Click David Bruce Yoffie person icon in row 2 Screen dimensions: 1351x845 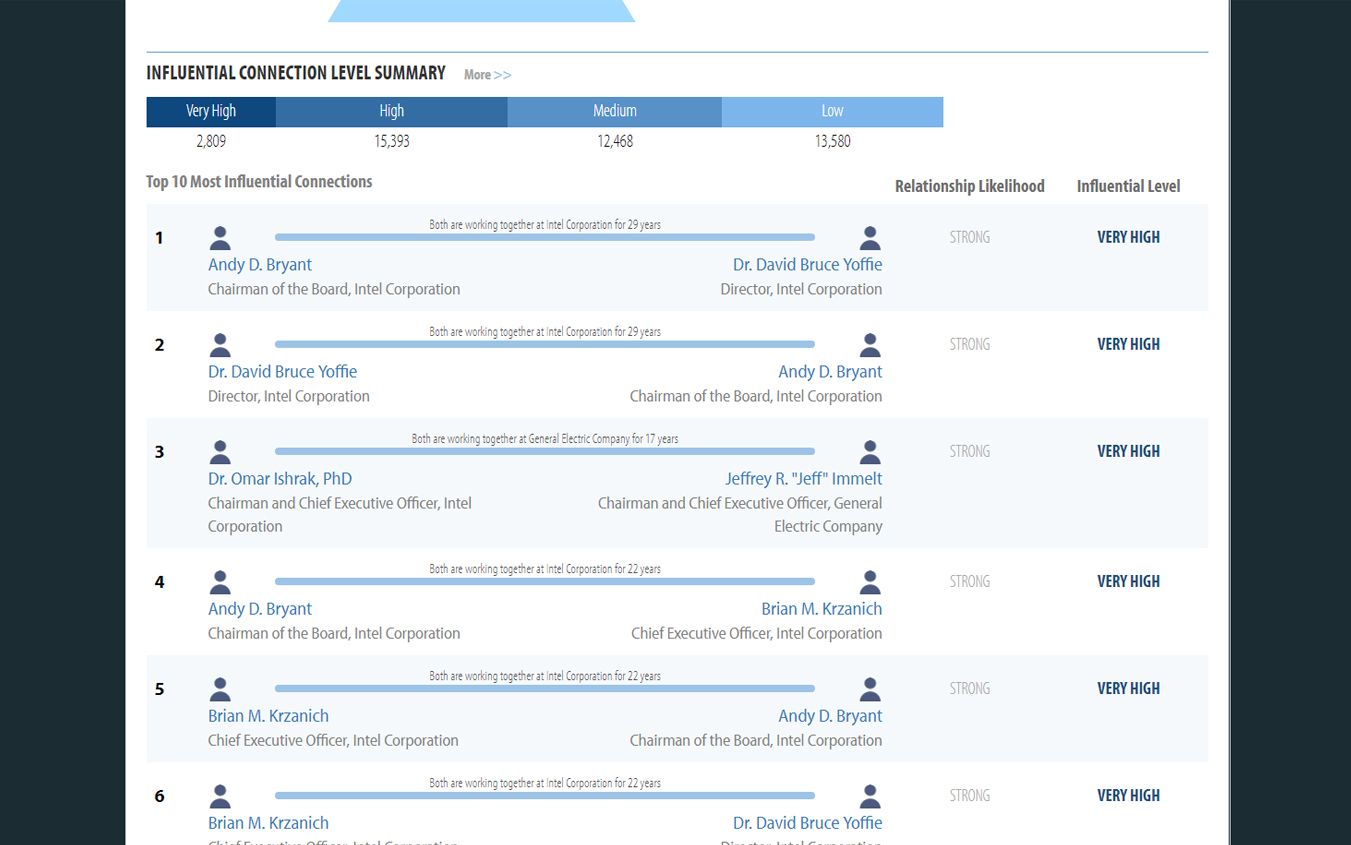coord(220,345)
